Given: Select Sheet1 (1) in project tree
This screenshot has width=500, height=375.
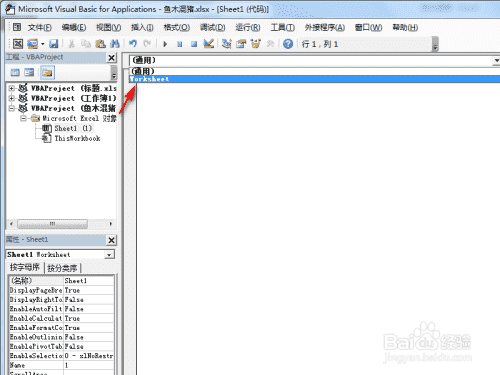Looking at the screenshot, I should [73, 128].
